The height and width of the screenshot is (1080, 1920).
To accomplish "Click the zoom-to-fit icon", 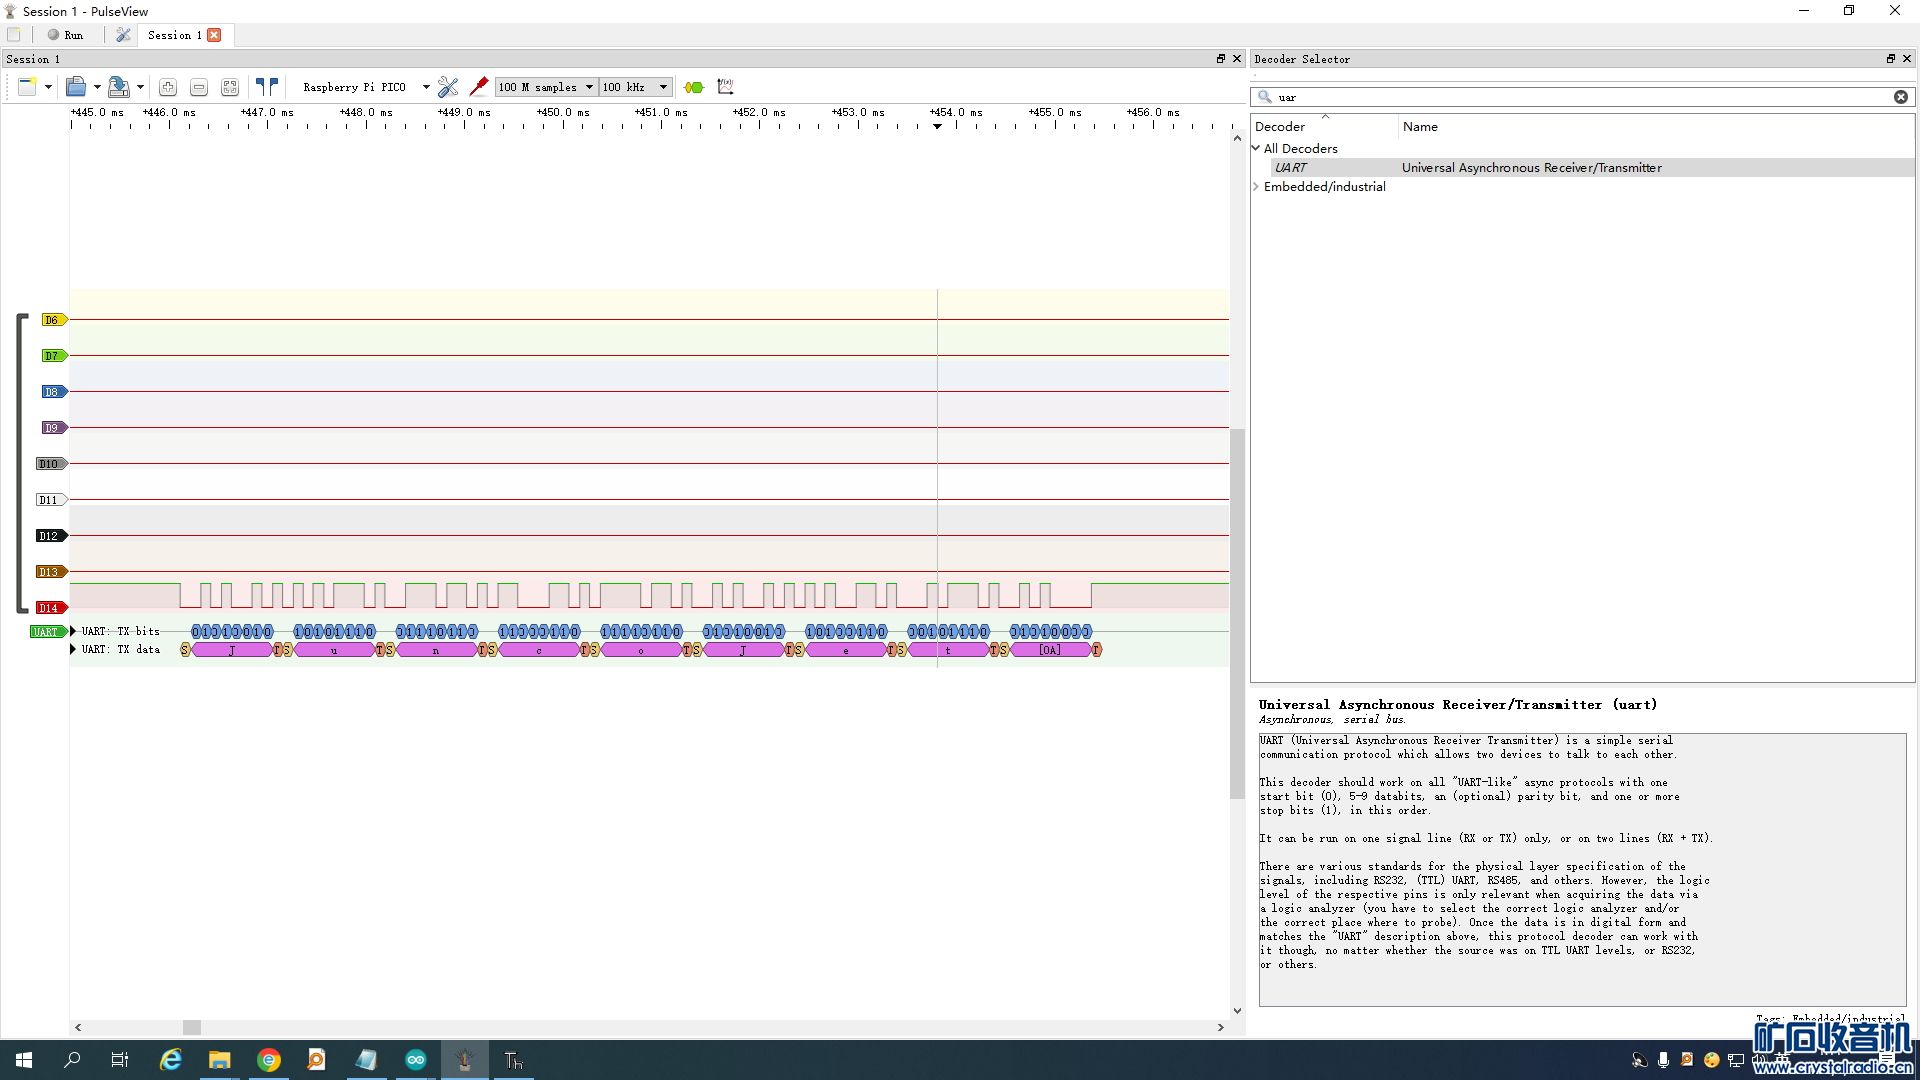I will 230,87.
